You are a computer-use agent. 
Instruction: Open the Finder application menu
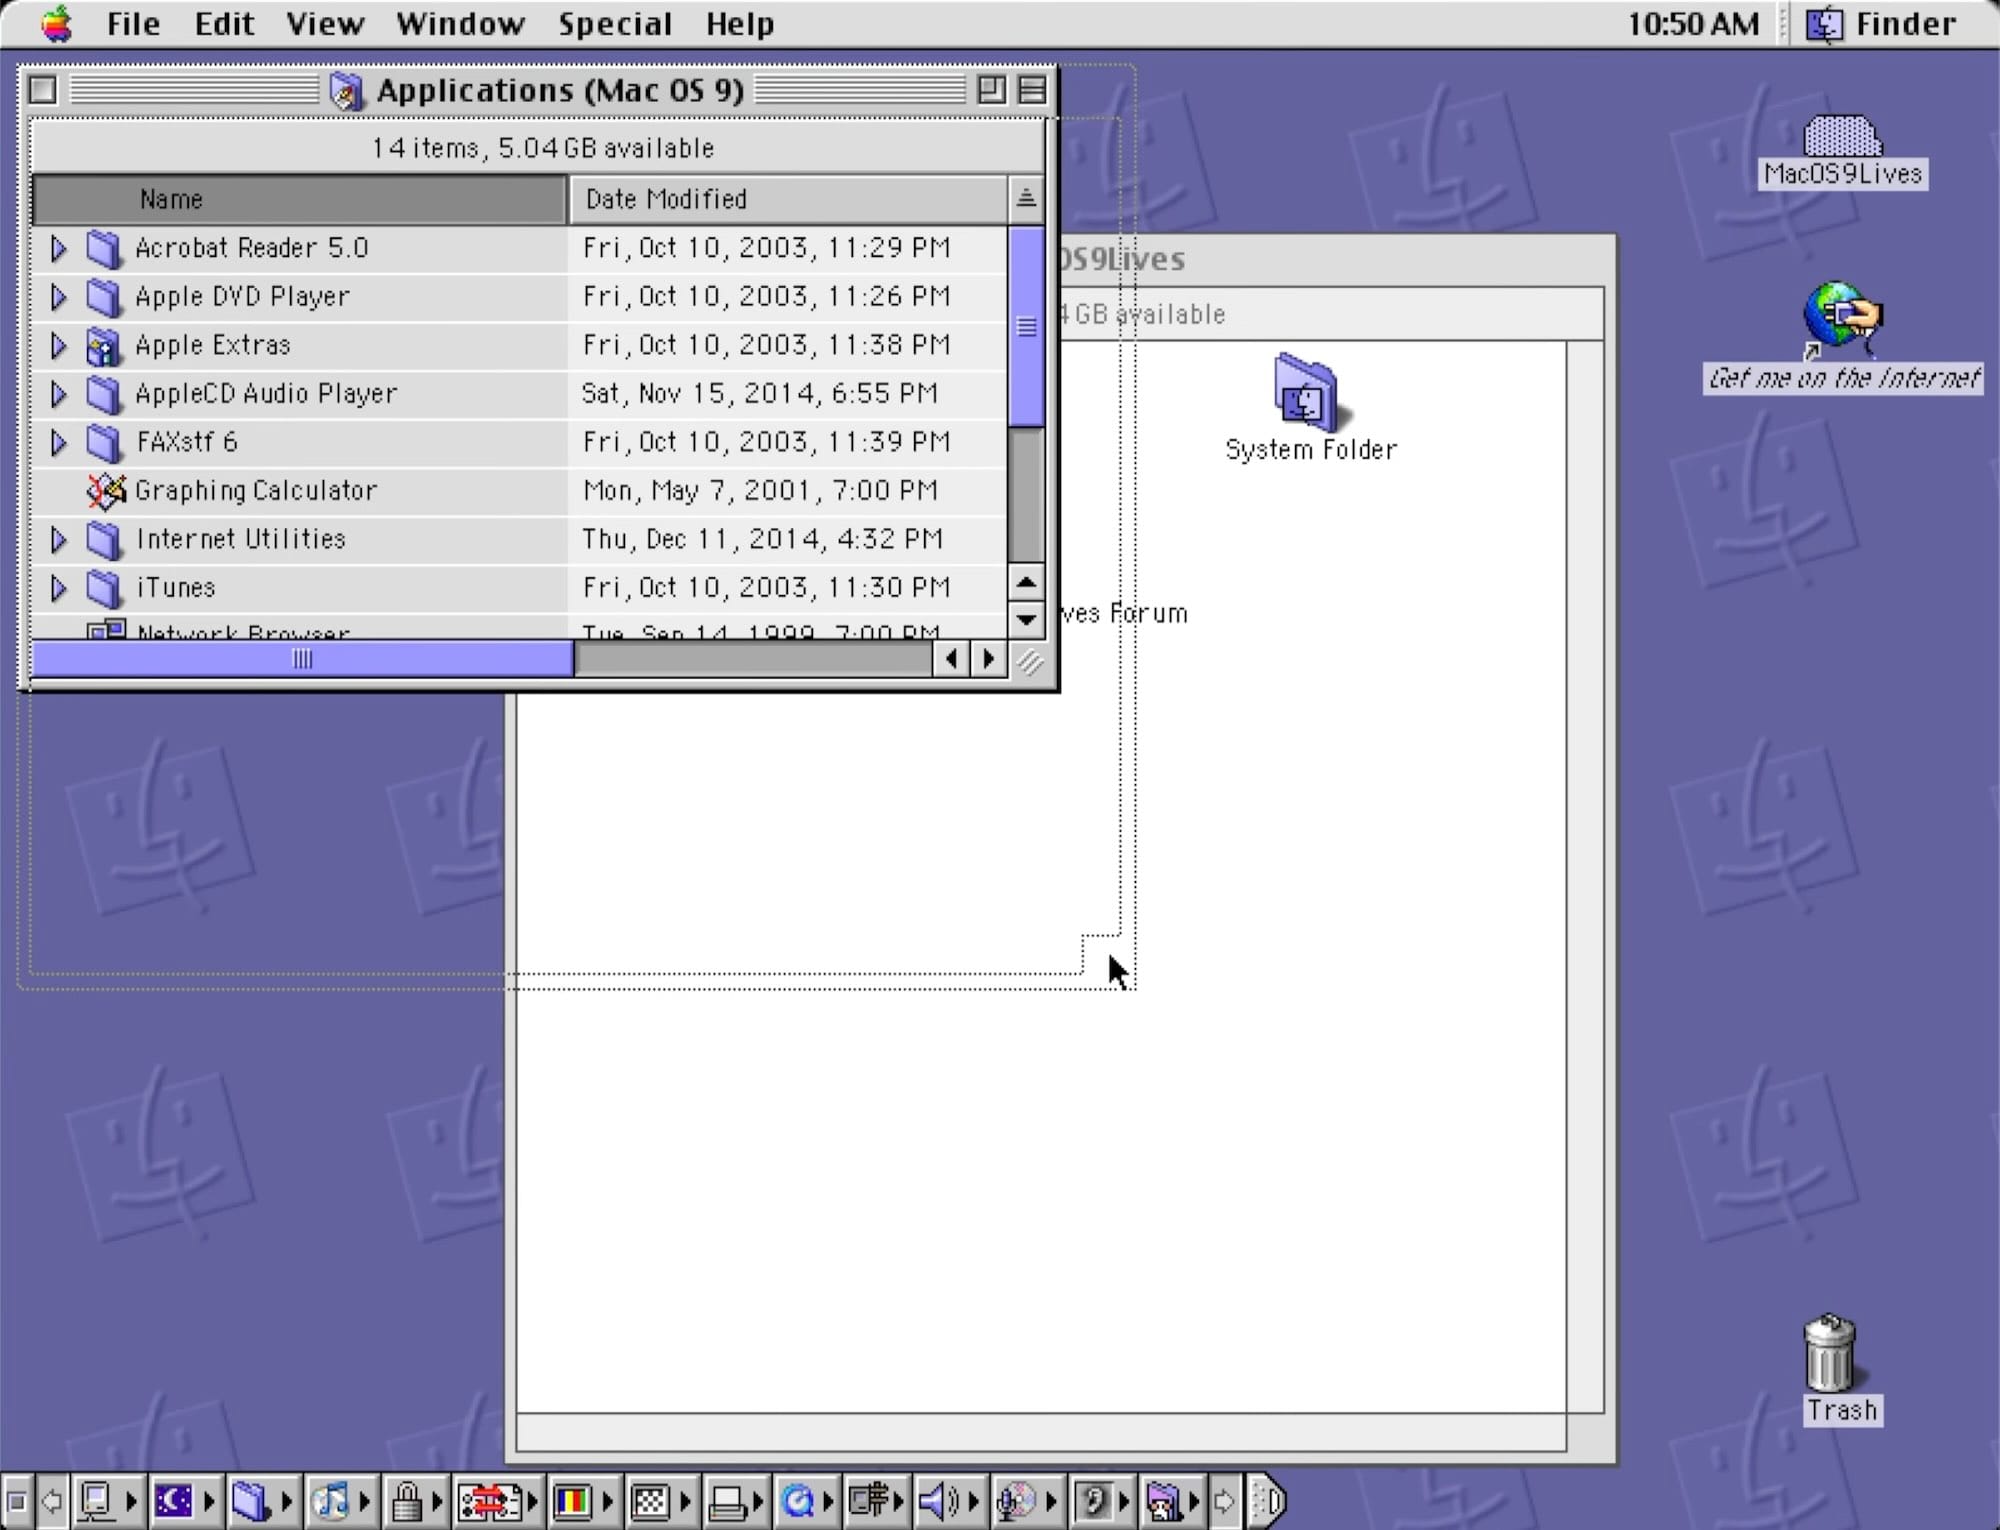(x=1882, y=23)
